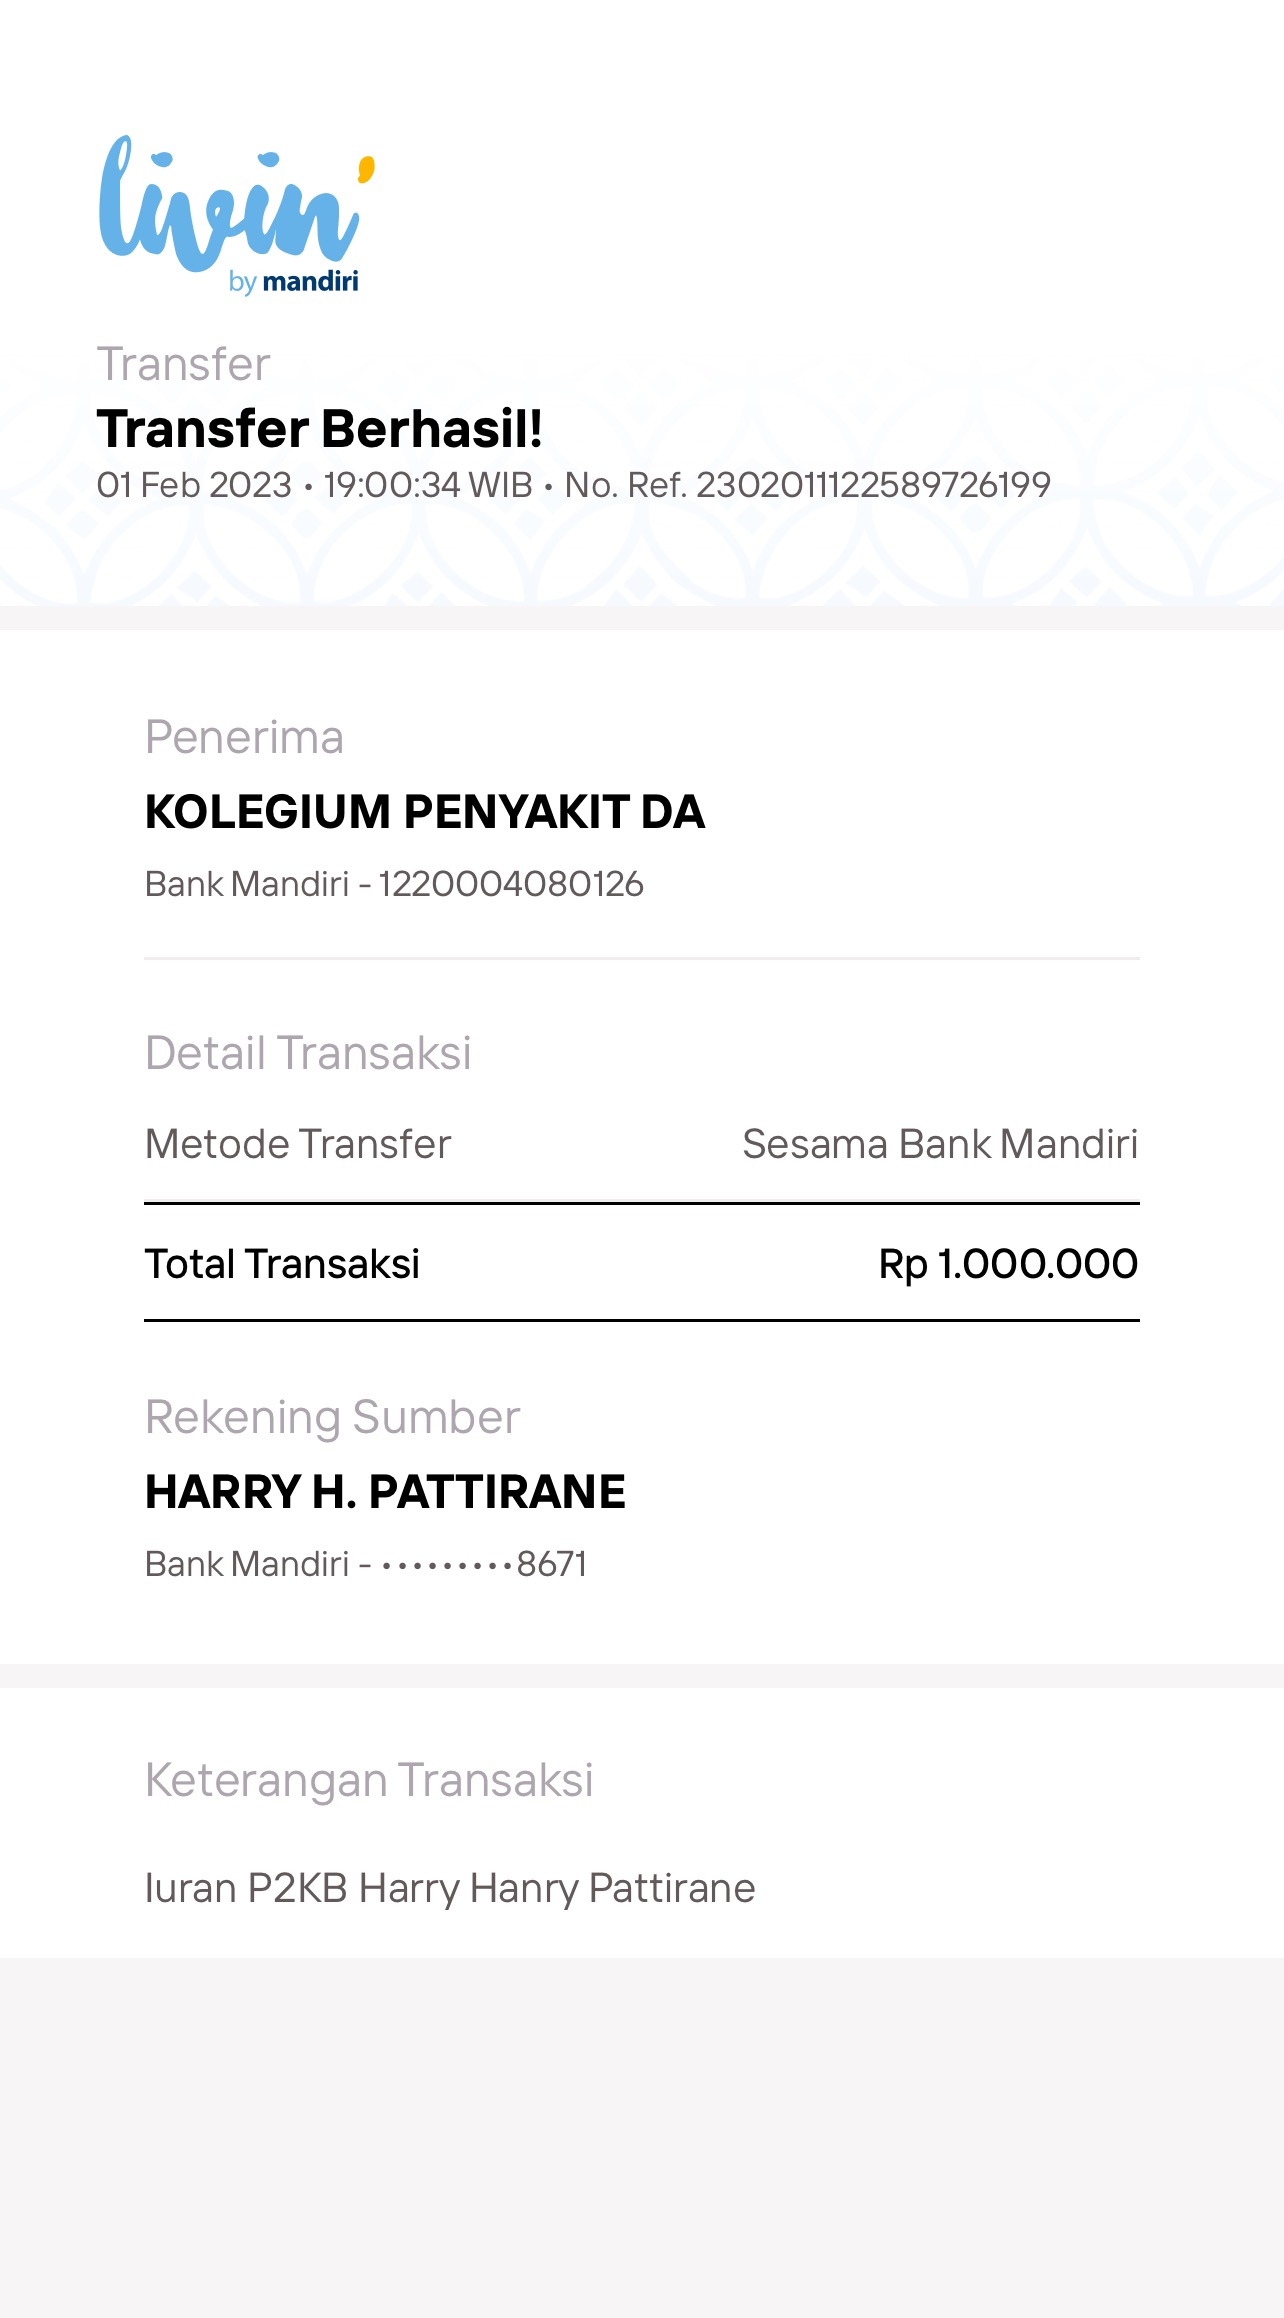
Task: Select the amount Rp 1.000.000
Action: point(1007,1264)
